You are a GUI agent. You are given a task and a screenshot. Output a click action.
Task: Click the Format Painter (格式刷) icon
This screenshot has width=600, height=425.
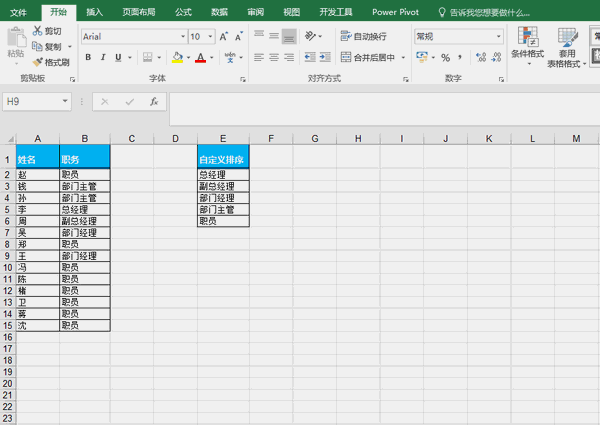click(x=36, y=62)
